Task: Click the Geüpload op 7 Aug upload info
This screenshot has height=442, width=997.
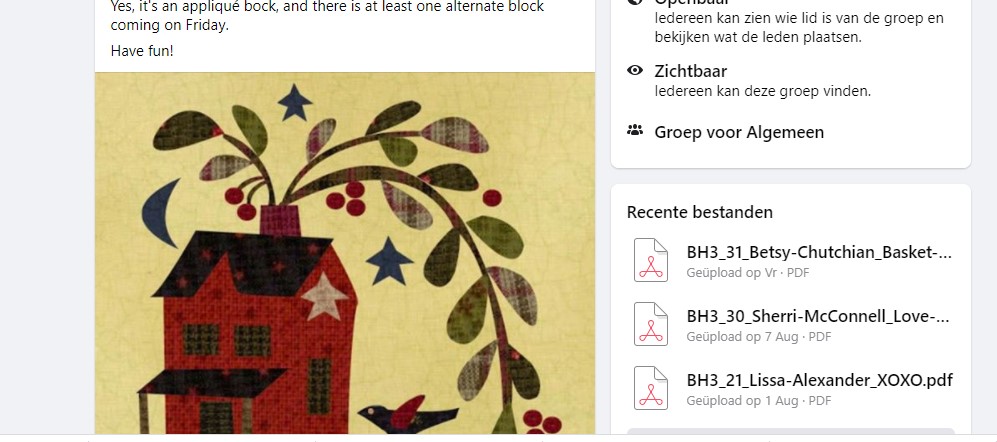Action: coord(759,336)
